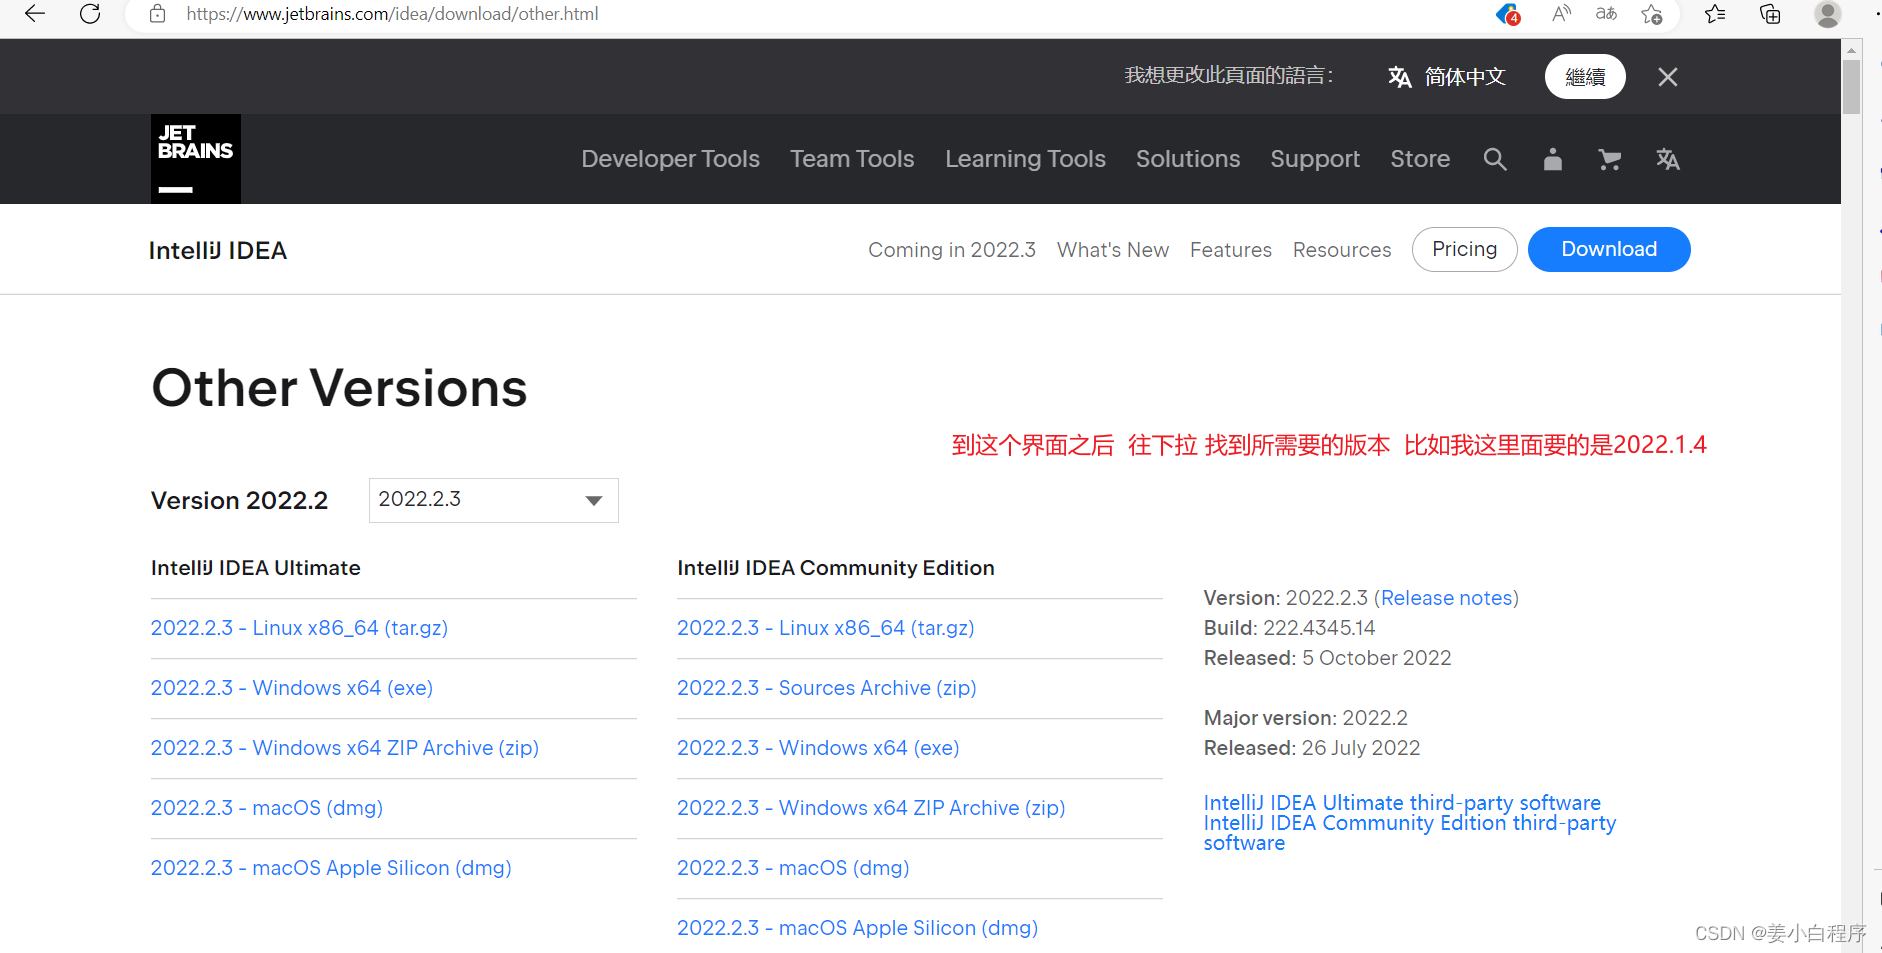Image resolution: width=1882 pixels, height=953 pixels.
Task: Start read aloud from the toolbar
Action: (x=1562, y=14)
